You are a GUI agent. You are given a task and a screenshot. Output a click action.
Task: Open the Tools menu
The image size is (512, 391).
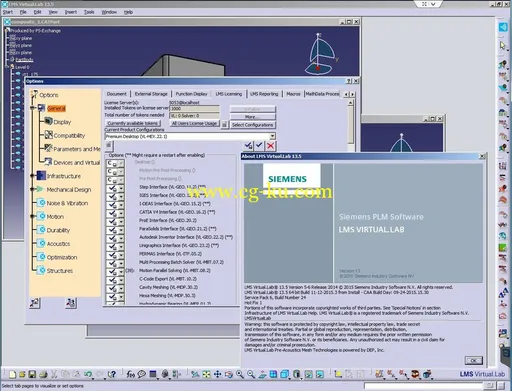[89, 12]
